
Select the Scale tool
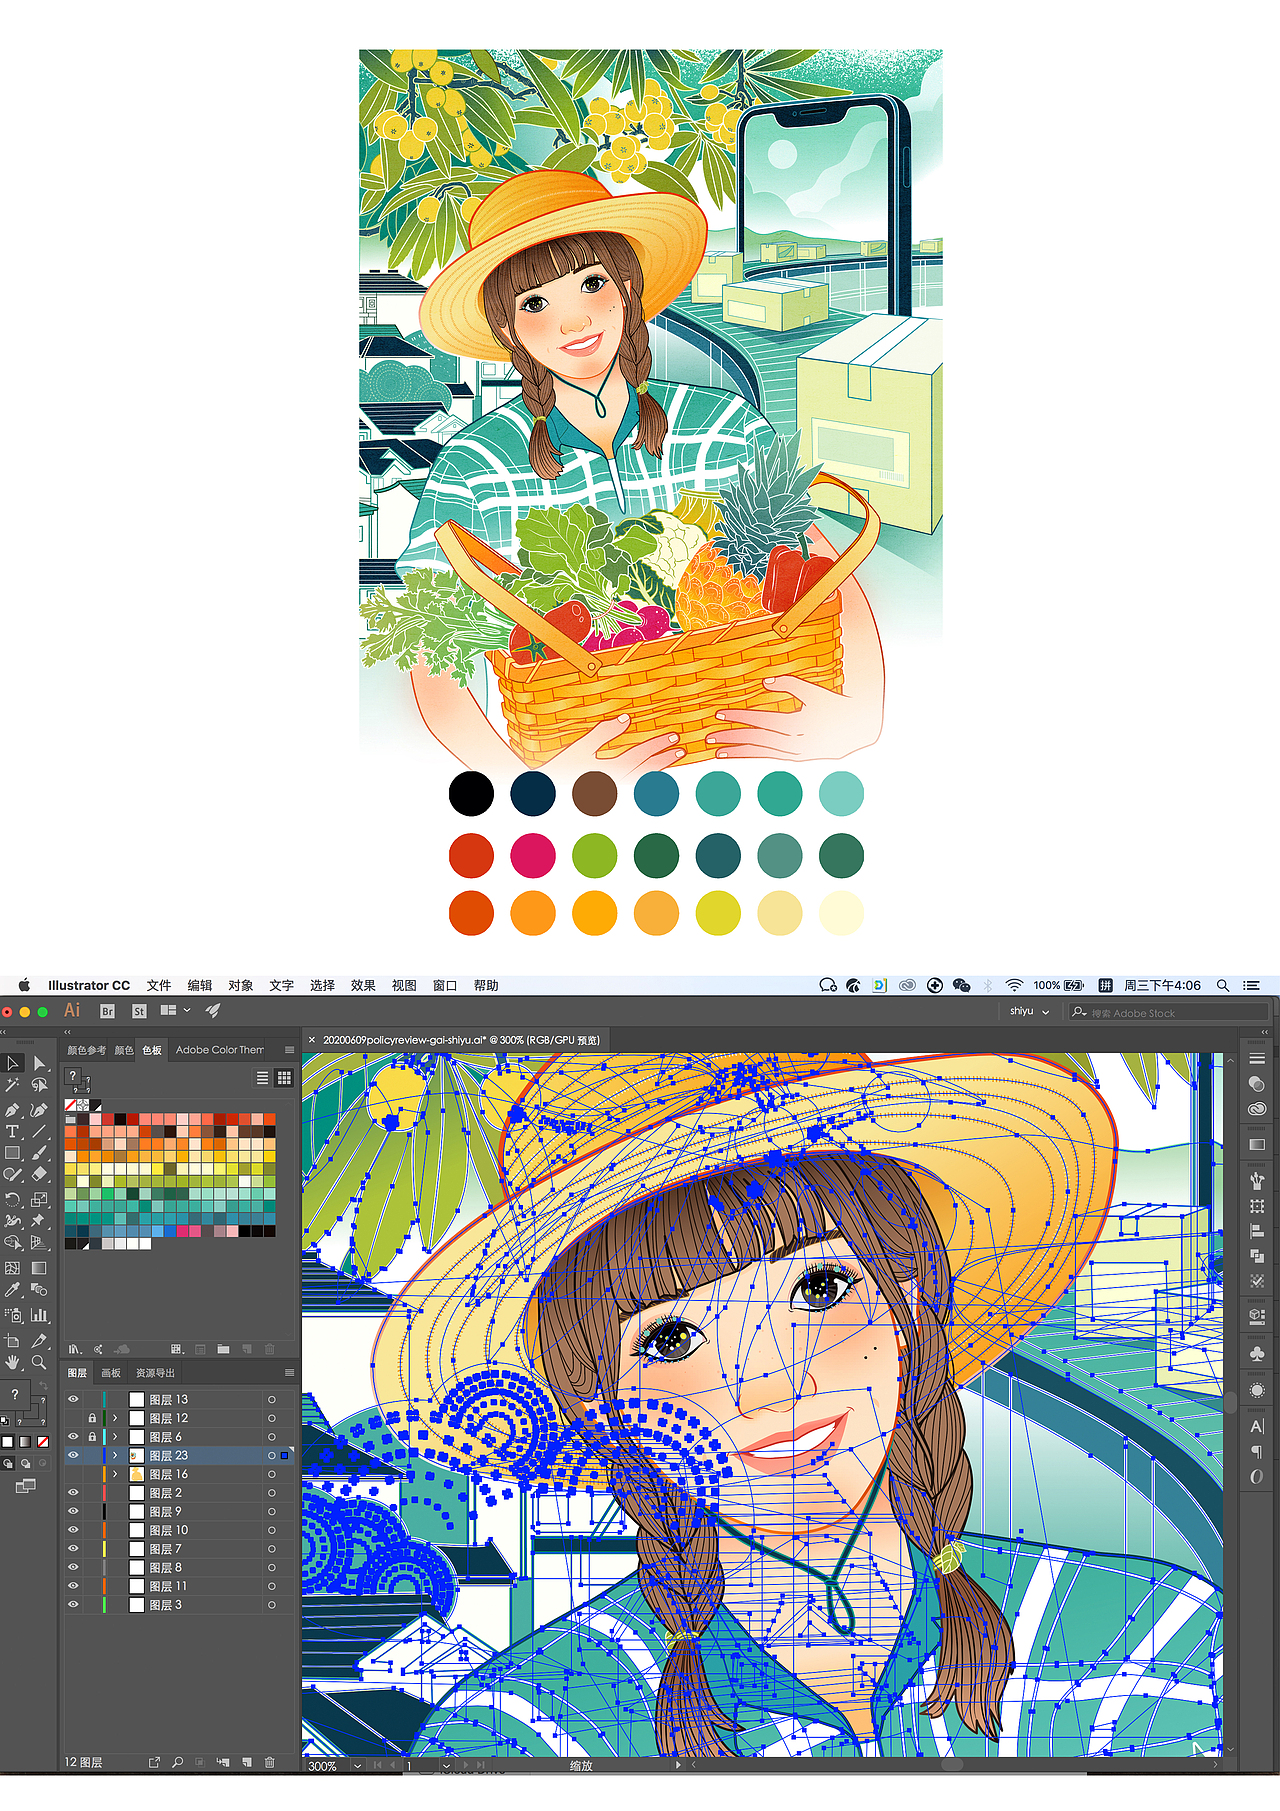pos(39,1199)
